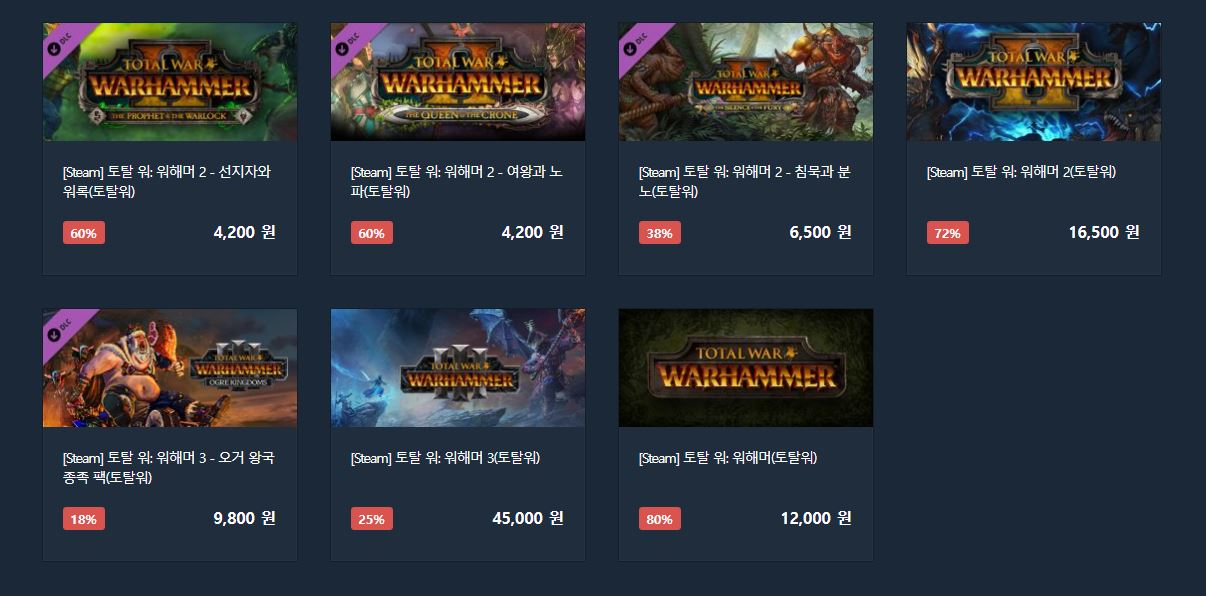Select title 토탈 워: 워해머 2 - 여왕과 노파
This screenshot has width=1206, height=596.
pyautogui.click(x=456, y=182)
